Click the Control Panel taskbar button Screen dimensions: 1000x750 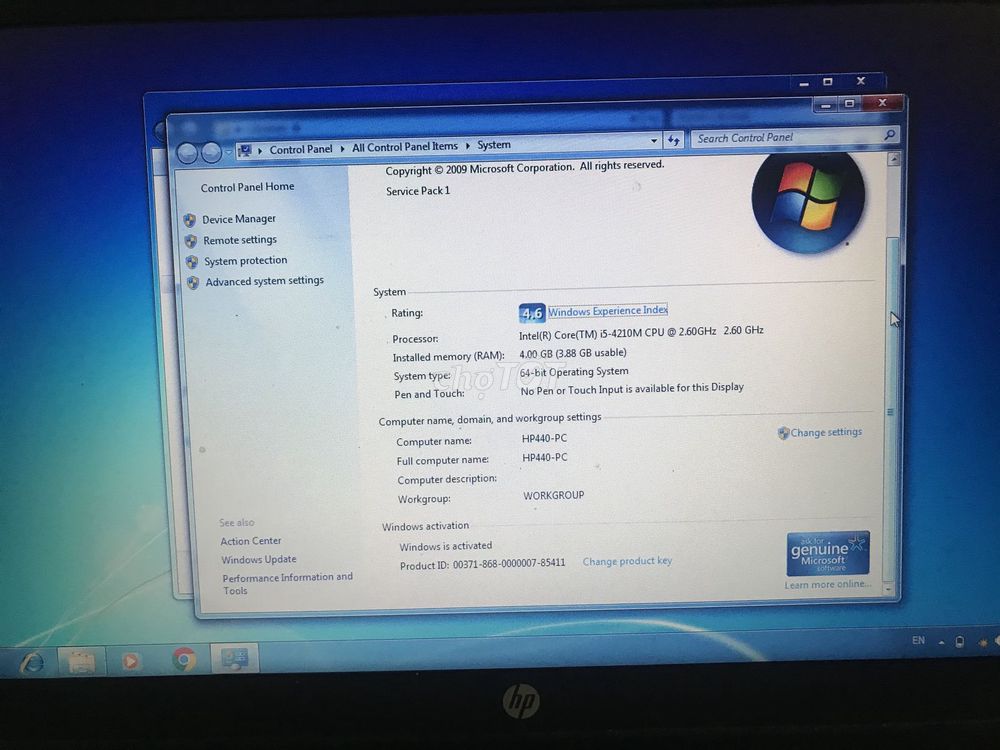pyautogui.click(x=234, y=658)
